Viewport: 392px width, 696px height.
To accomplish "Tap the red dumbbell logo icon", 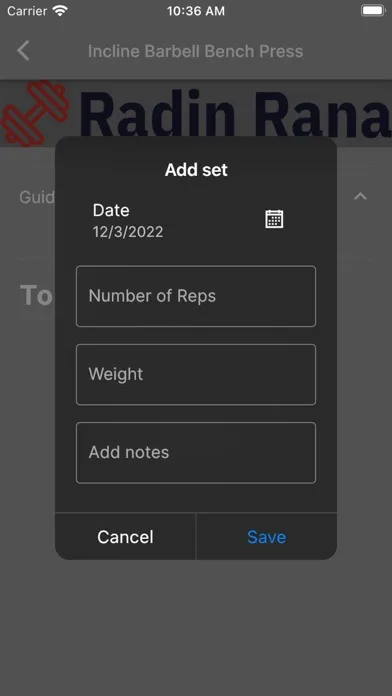I will pyautogui.click(x=35, y=113).
